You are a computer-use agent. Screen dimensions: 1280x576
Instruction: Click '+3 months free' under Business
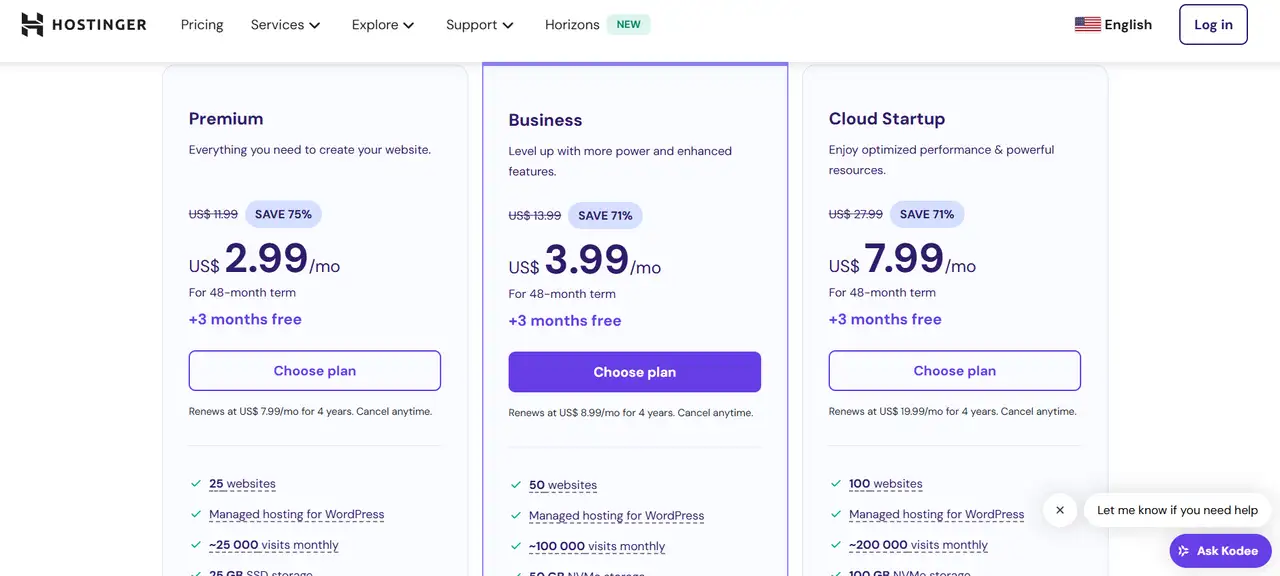tap(565, 321)
